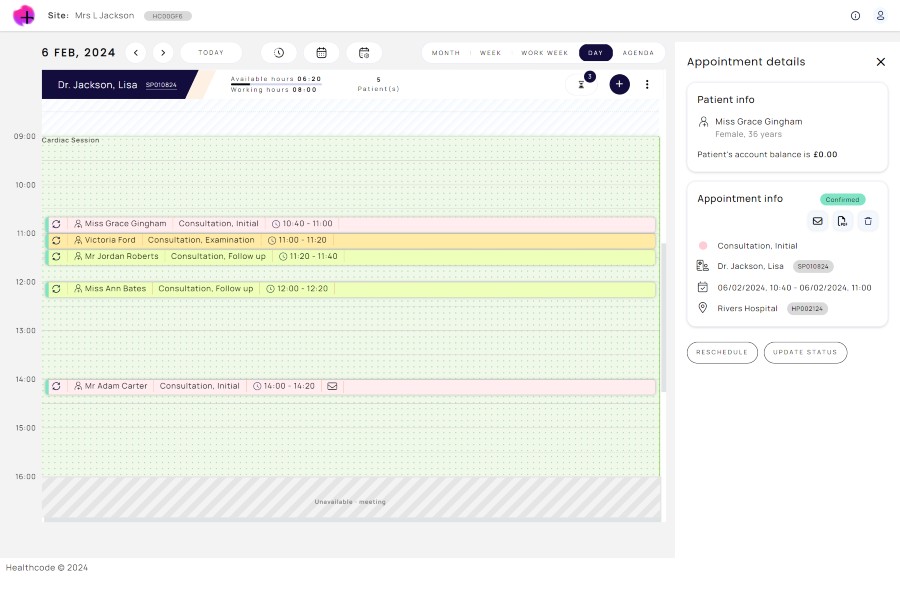Click the envelope icon on Mr Adam Carter's appointment
Viewport: 900px width, 601px height.
[x=331, y=386]
